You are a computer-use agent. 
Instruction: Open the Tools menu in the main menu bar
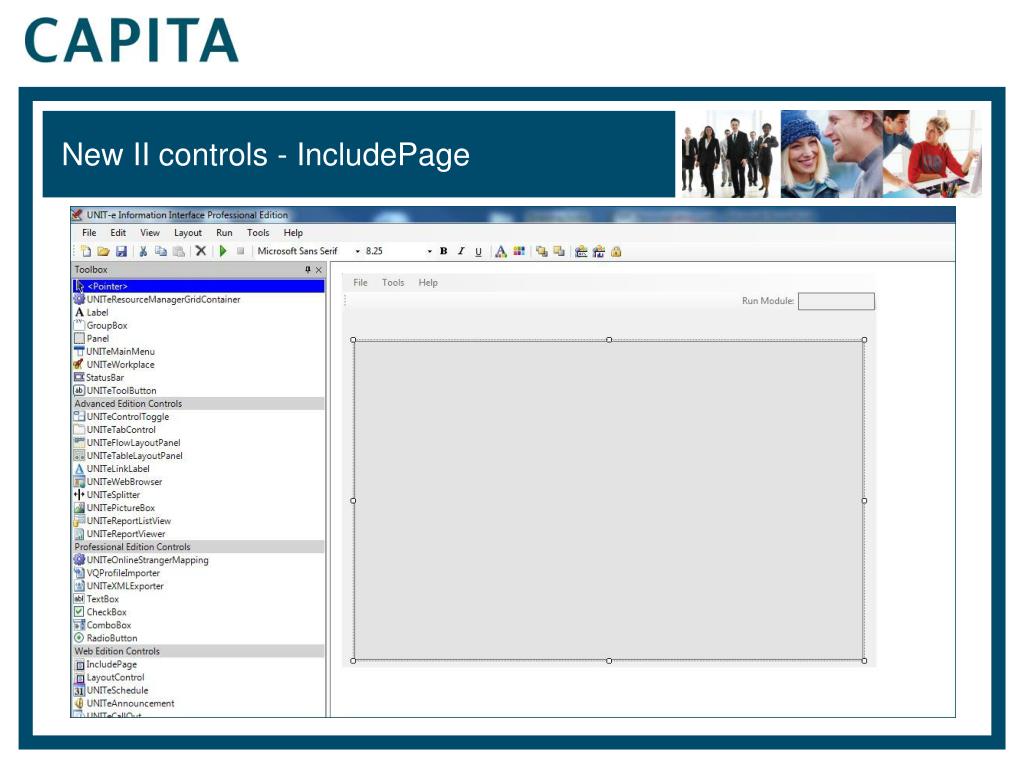click(x=258, y=232)
